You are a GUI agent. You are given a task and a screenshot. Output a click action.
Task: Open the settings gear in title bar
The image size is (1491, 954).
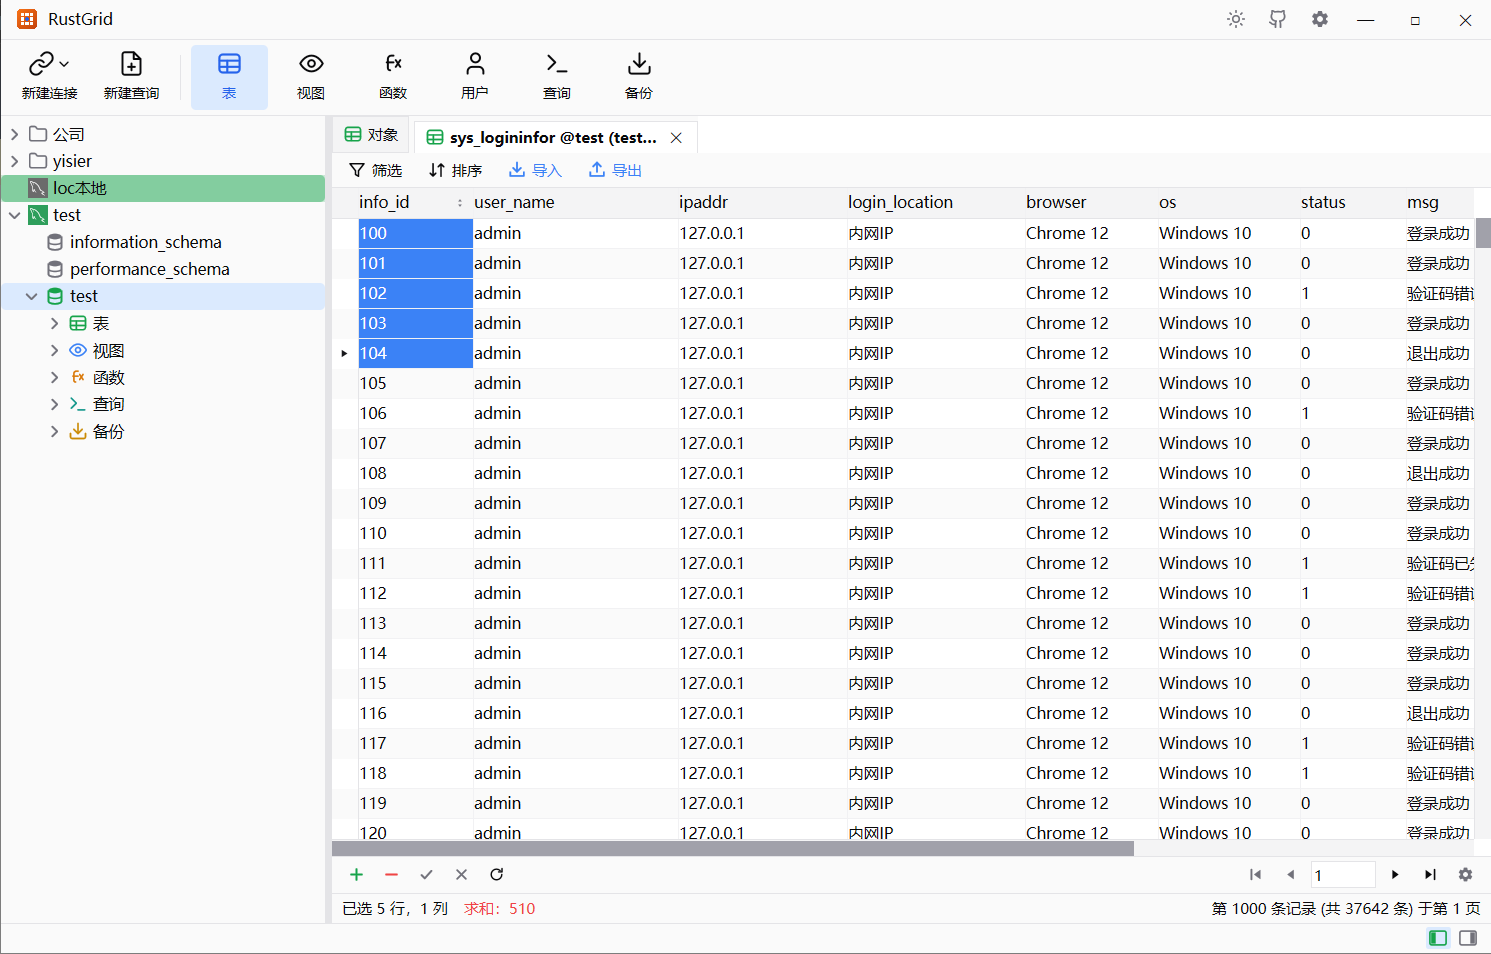click(1320, 19)
